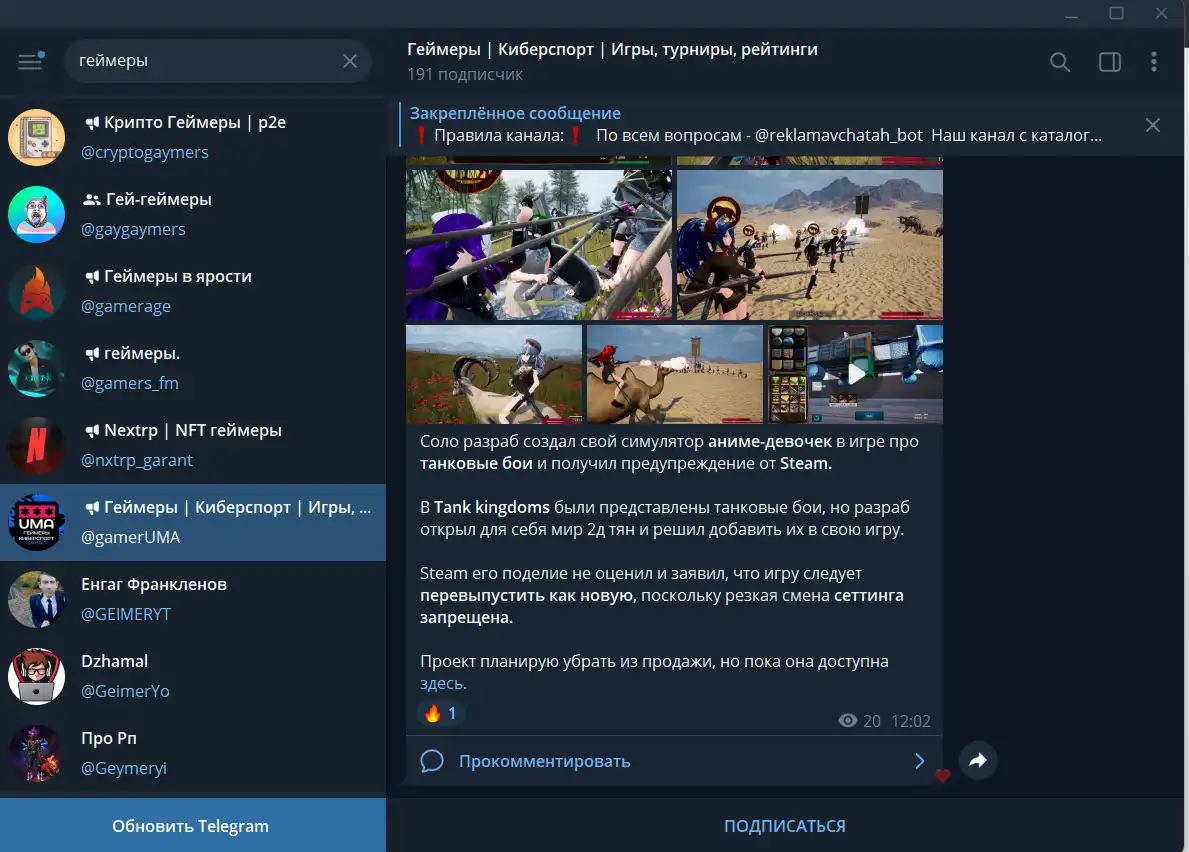Open chat with Dzhamal @GeimerYo
1189x852 pixels.
(x=193, y=676)
